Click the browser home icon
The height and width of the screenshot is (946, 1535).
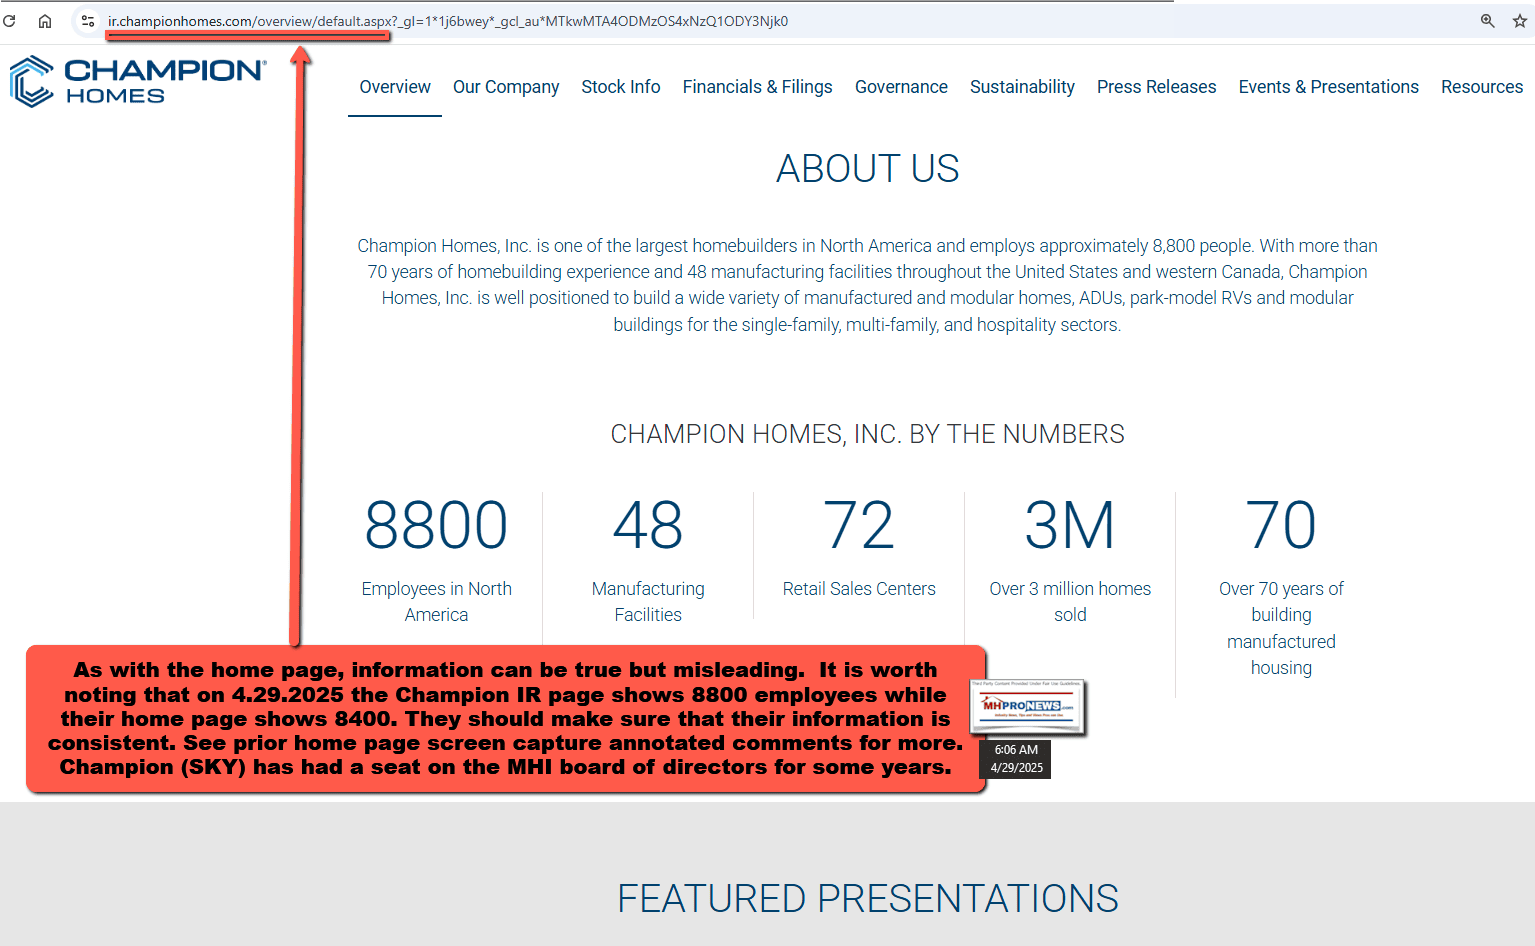point(45,21)
